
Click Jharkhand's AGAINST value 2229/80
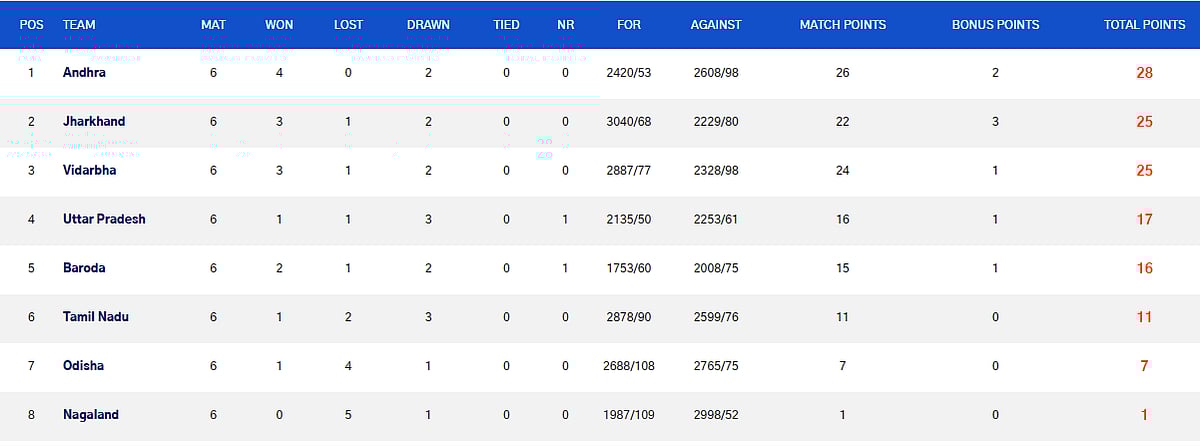[715, 122]
